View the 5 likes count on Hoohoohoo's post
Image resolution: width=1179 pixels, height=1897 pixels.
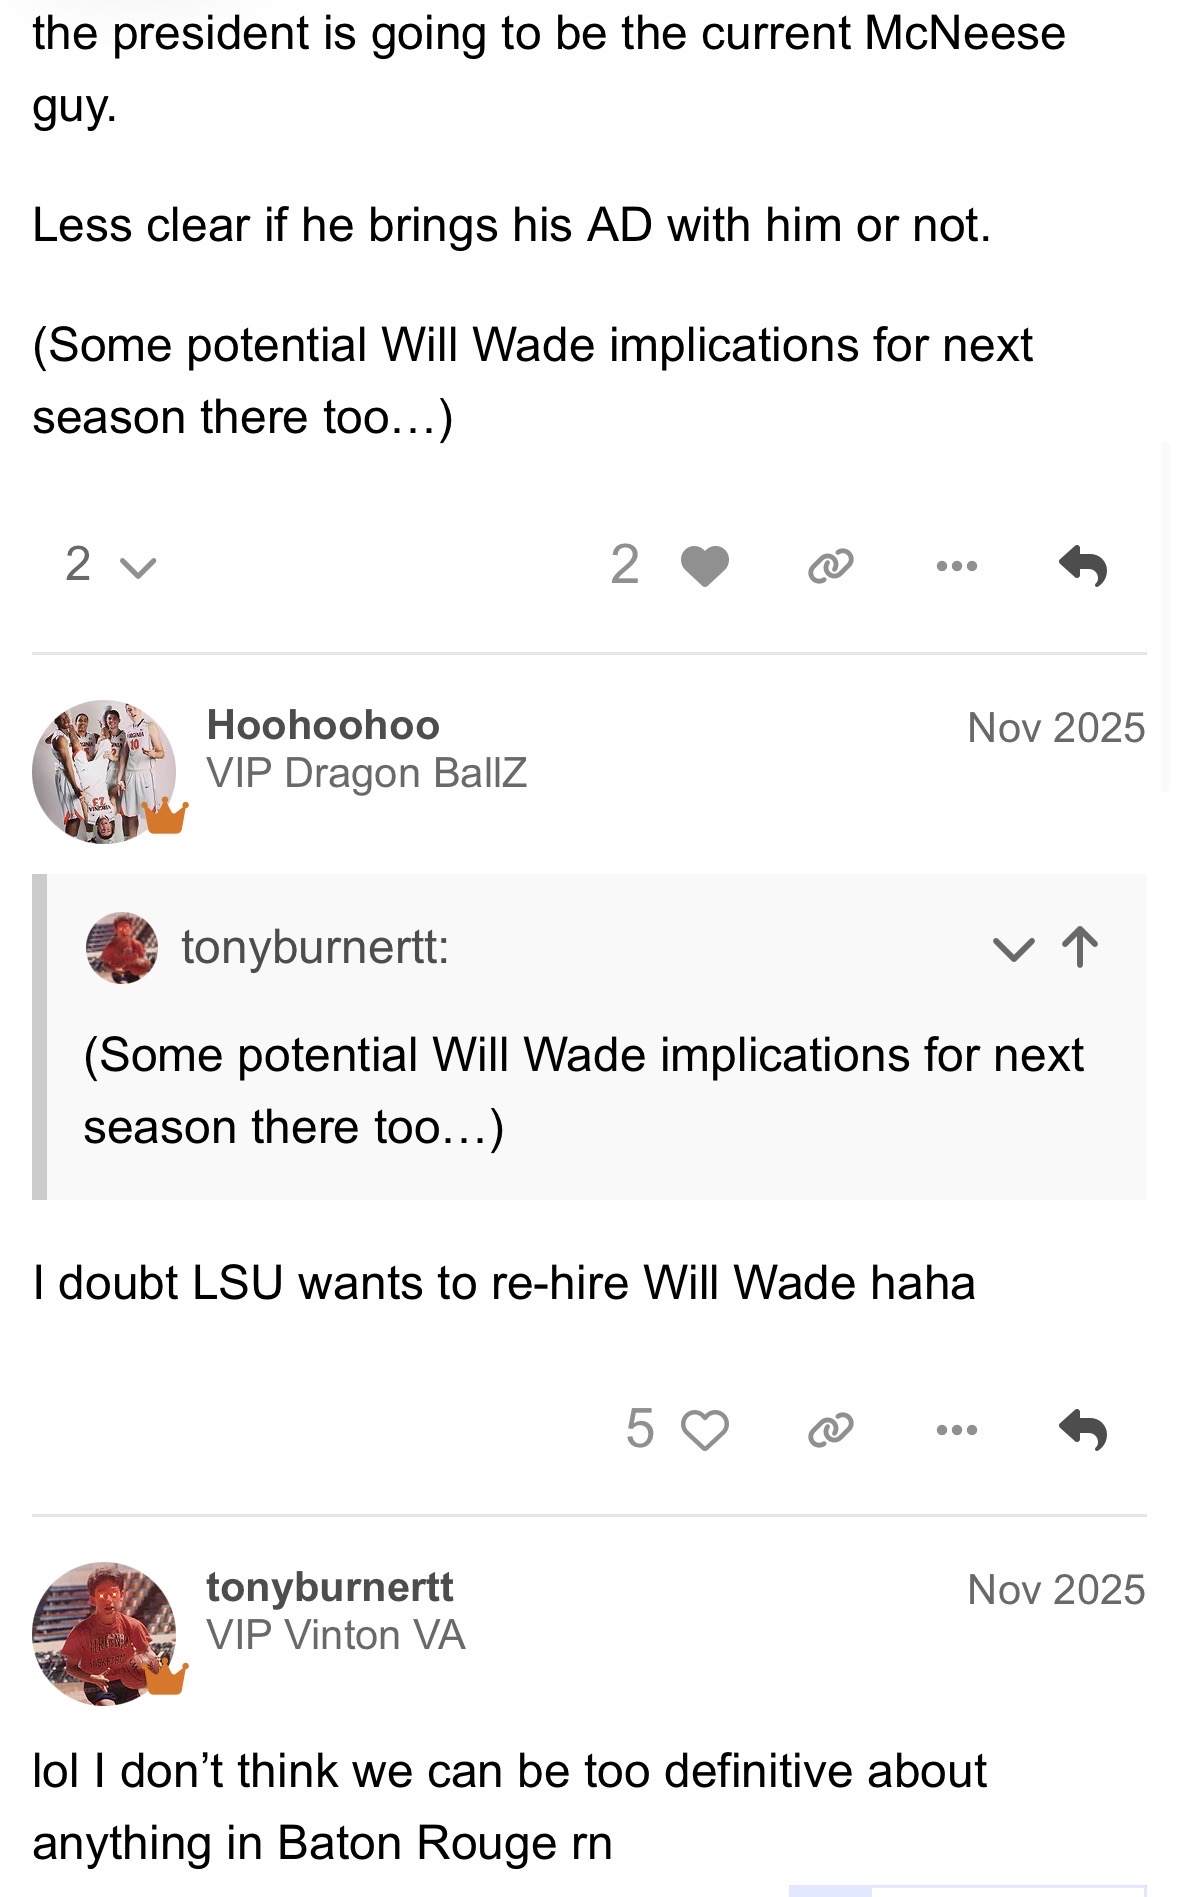tap(640, 1429)
